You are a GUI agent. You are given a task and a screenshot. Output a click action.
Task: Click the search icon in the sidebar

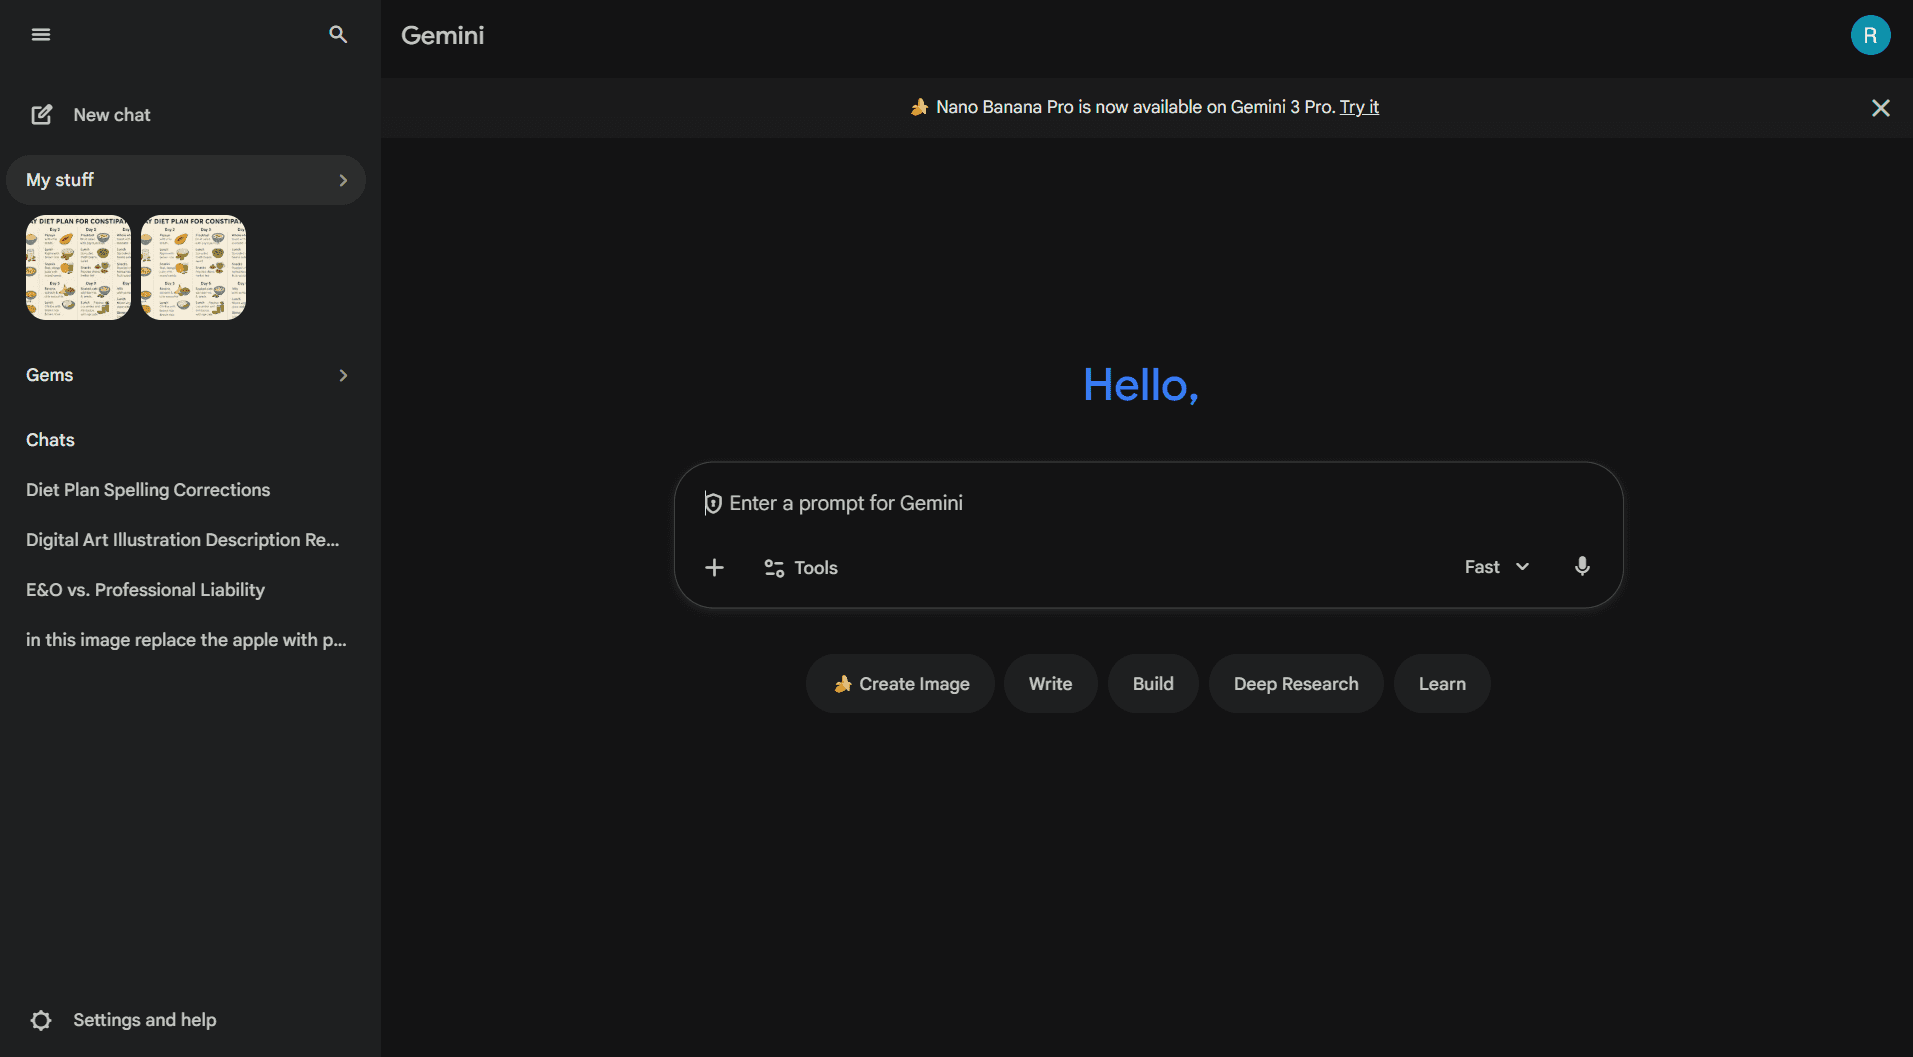point(337,34)
